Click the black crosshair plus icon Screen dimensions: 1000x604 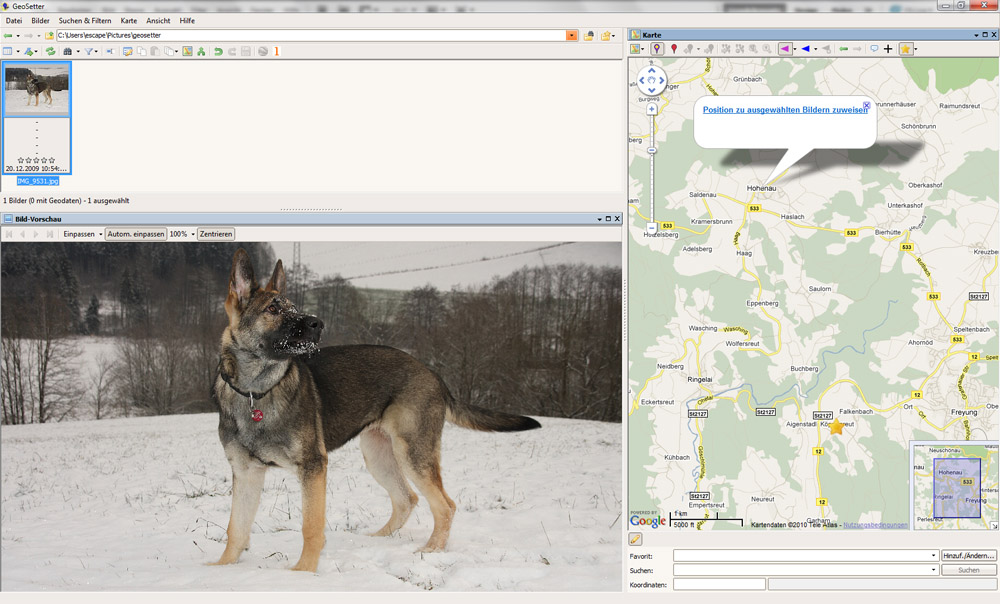[x=888, y=49]
